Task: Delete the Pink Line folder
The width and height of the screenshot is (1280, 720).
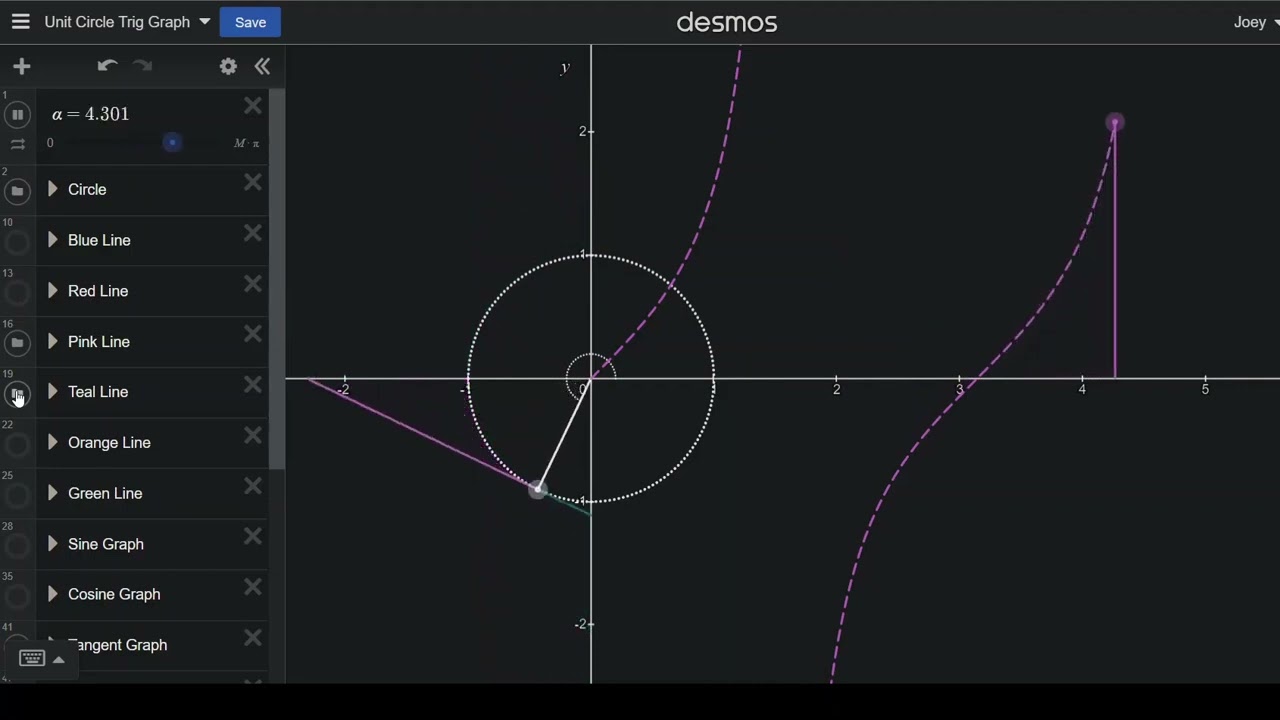Action: (x=253, y=334)
